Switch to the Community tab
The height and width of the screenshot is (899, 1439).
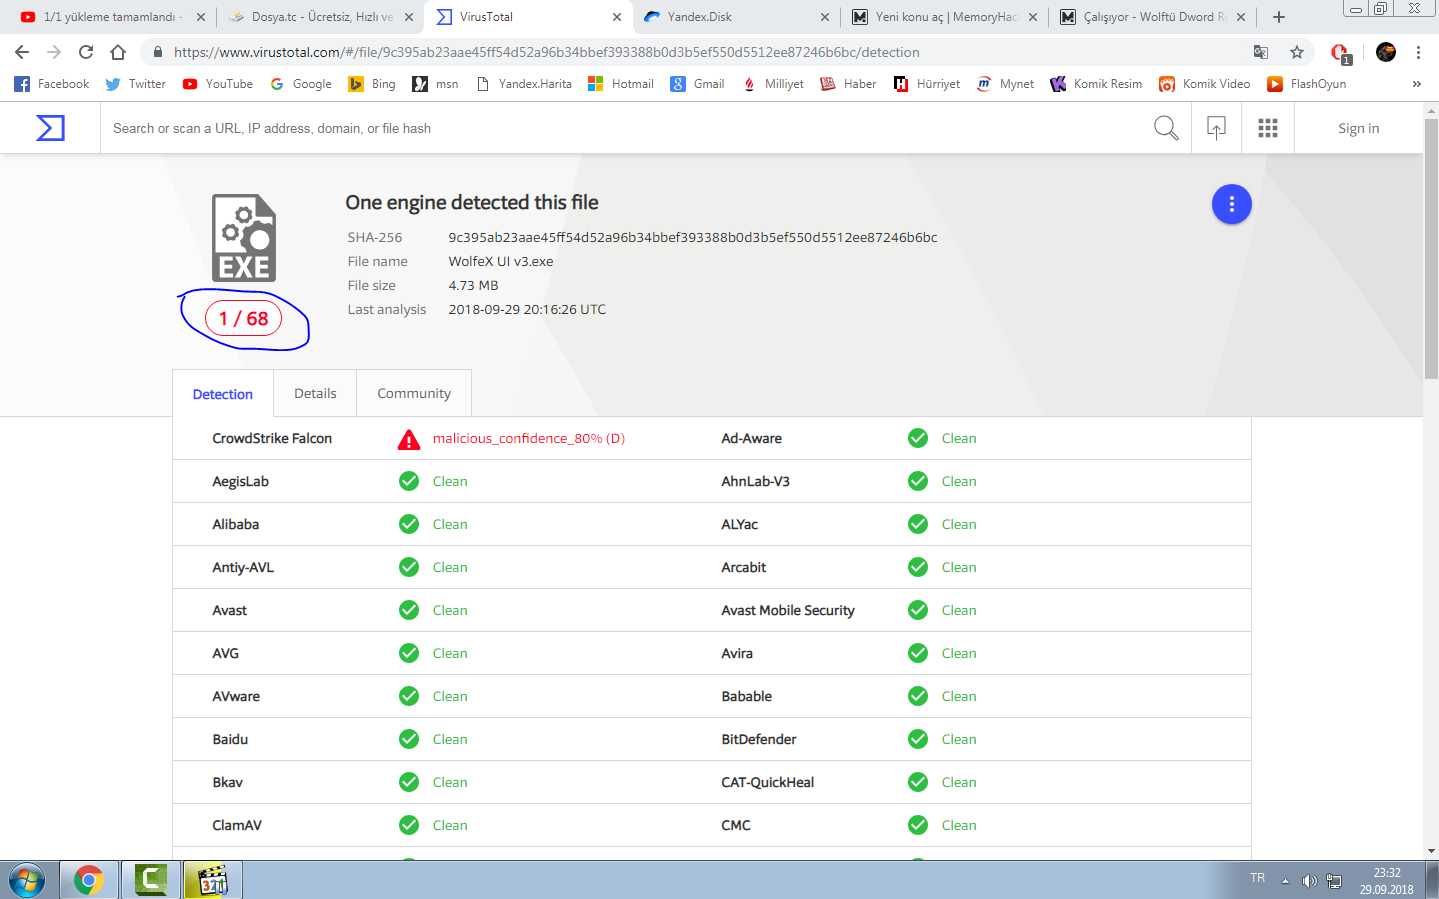414,393
